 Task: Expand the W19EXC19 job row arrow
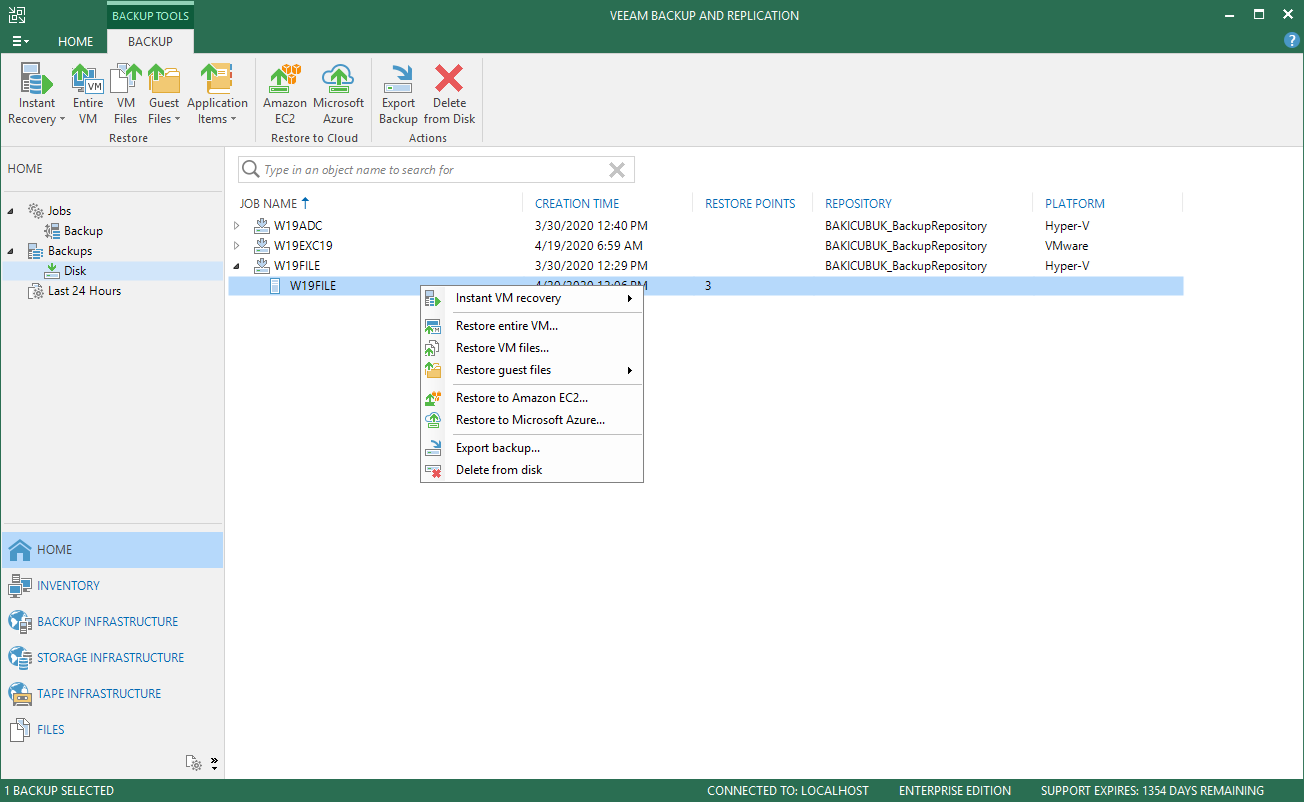click(237, 246)
